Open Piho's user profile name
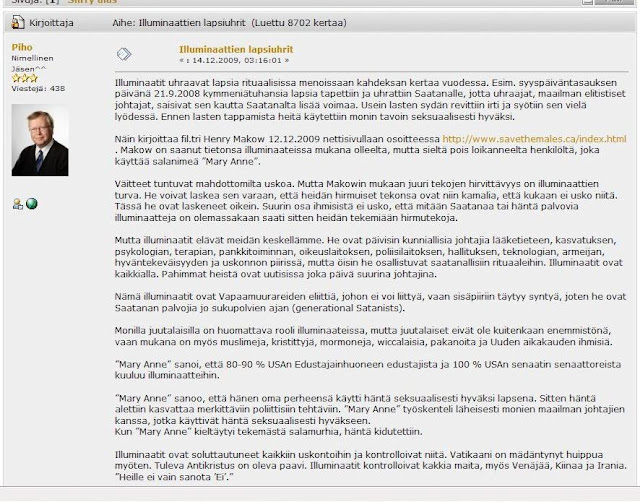The width and height of the screenshot is (640, 502). coord(22,47)
